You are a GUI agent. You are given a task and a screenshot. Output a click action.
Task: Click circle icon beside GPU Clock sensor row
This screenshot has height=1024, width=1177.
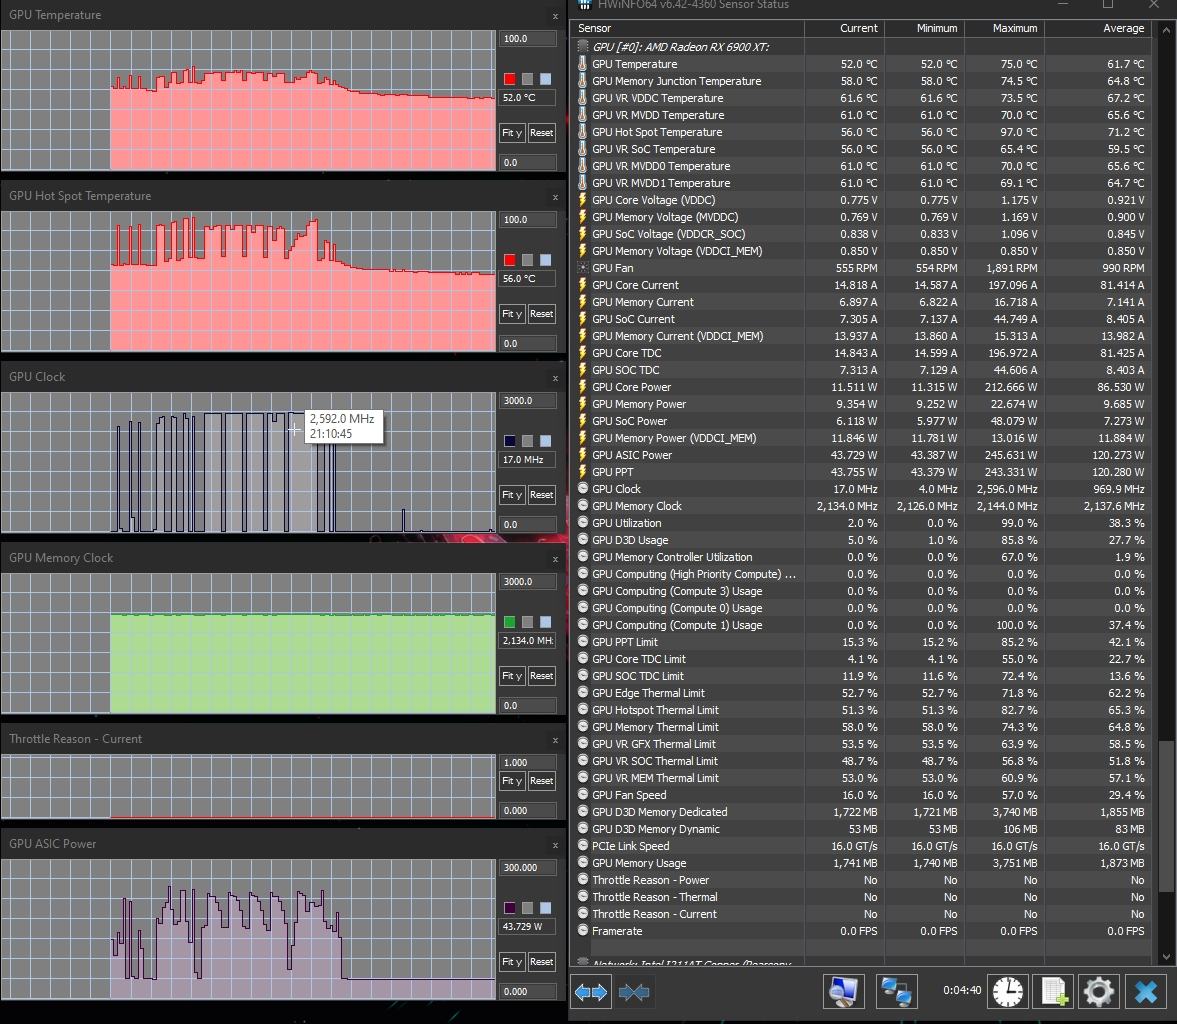tap(582, 489)
